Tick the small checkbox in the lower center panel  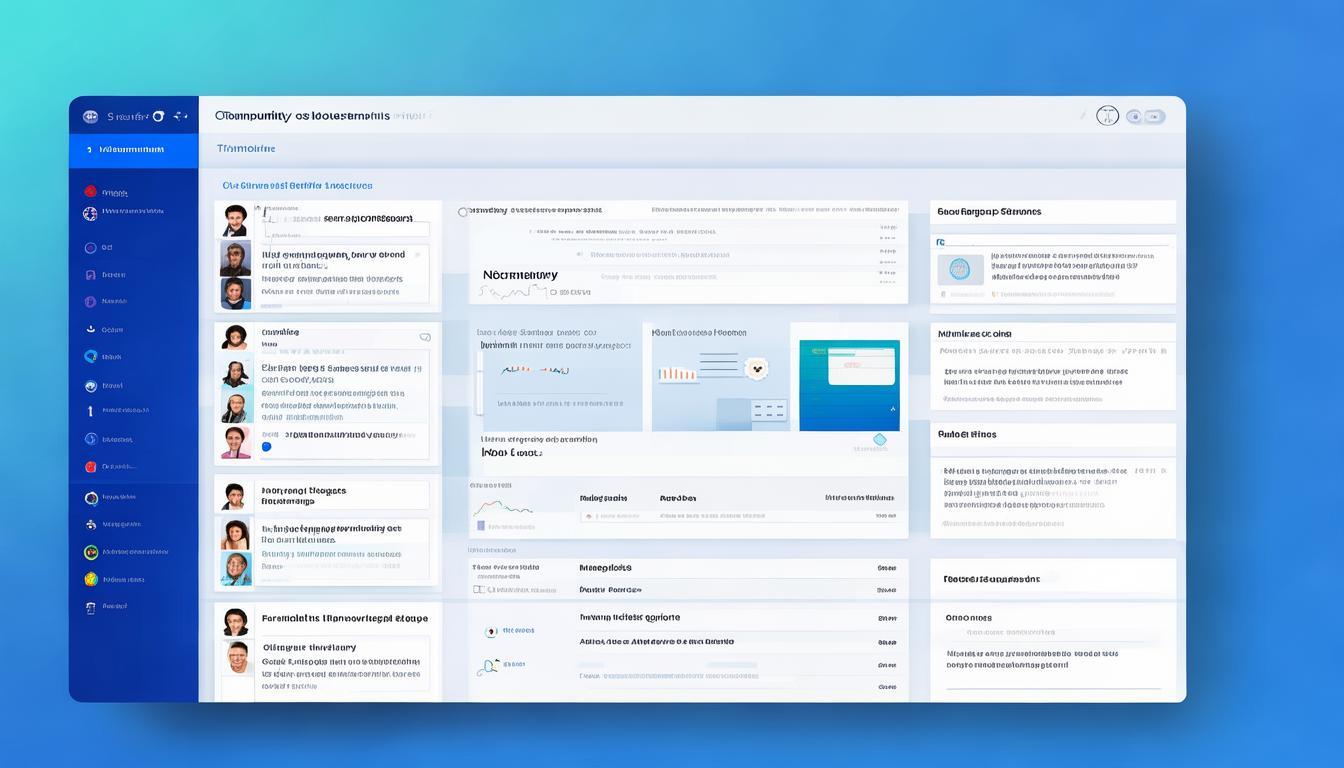[479, 590]
